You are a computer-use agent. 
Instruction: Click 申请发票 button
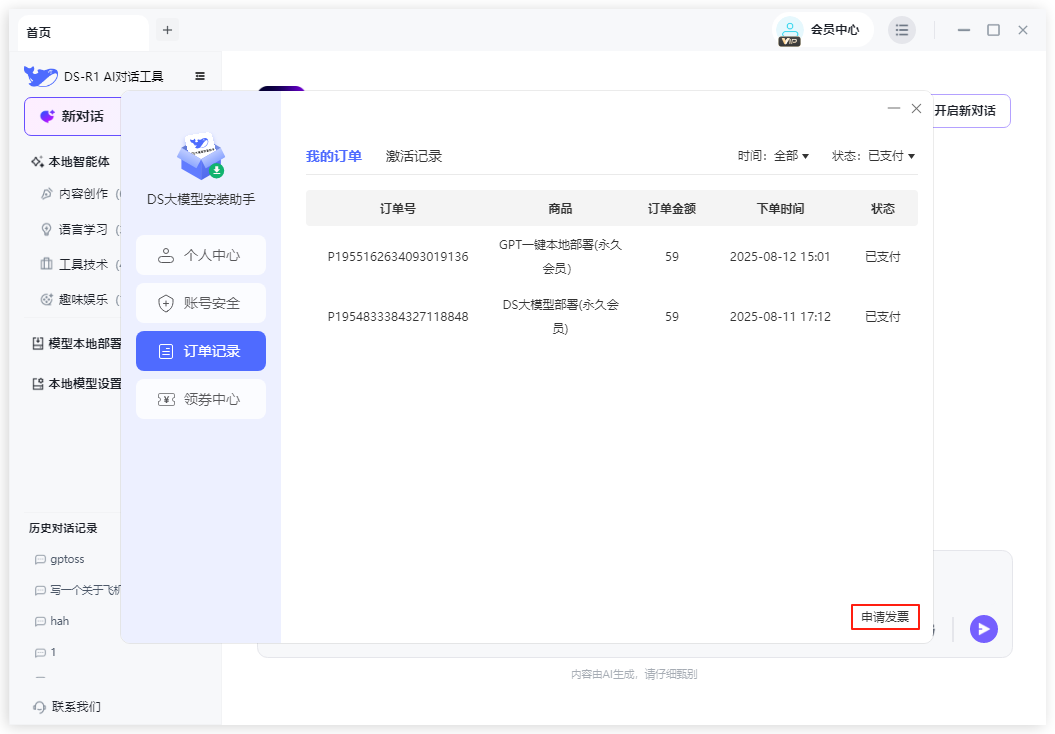click(885, 617)
